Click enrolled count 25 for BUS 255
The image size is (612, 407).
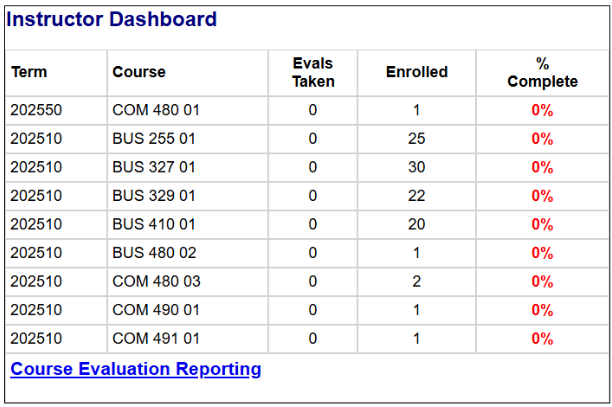click(x=416, y=139)
